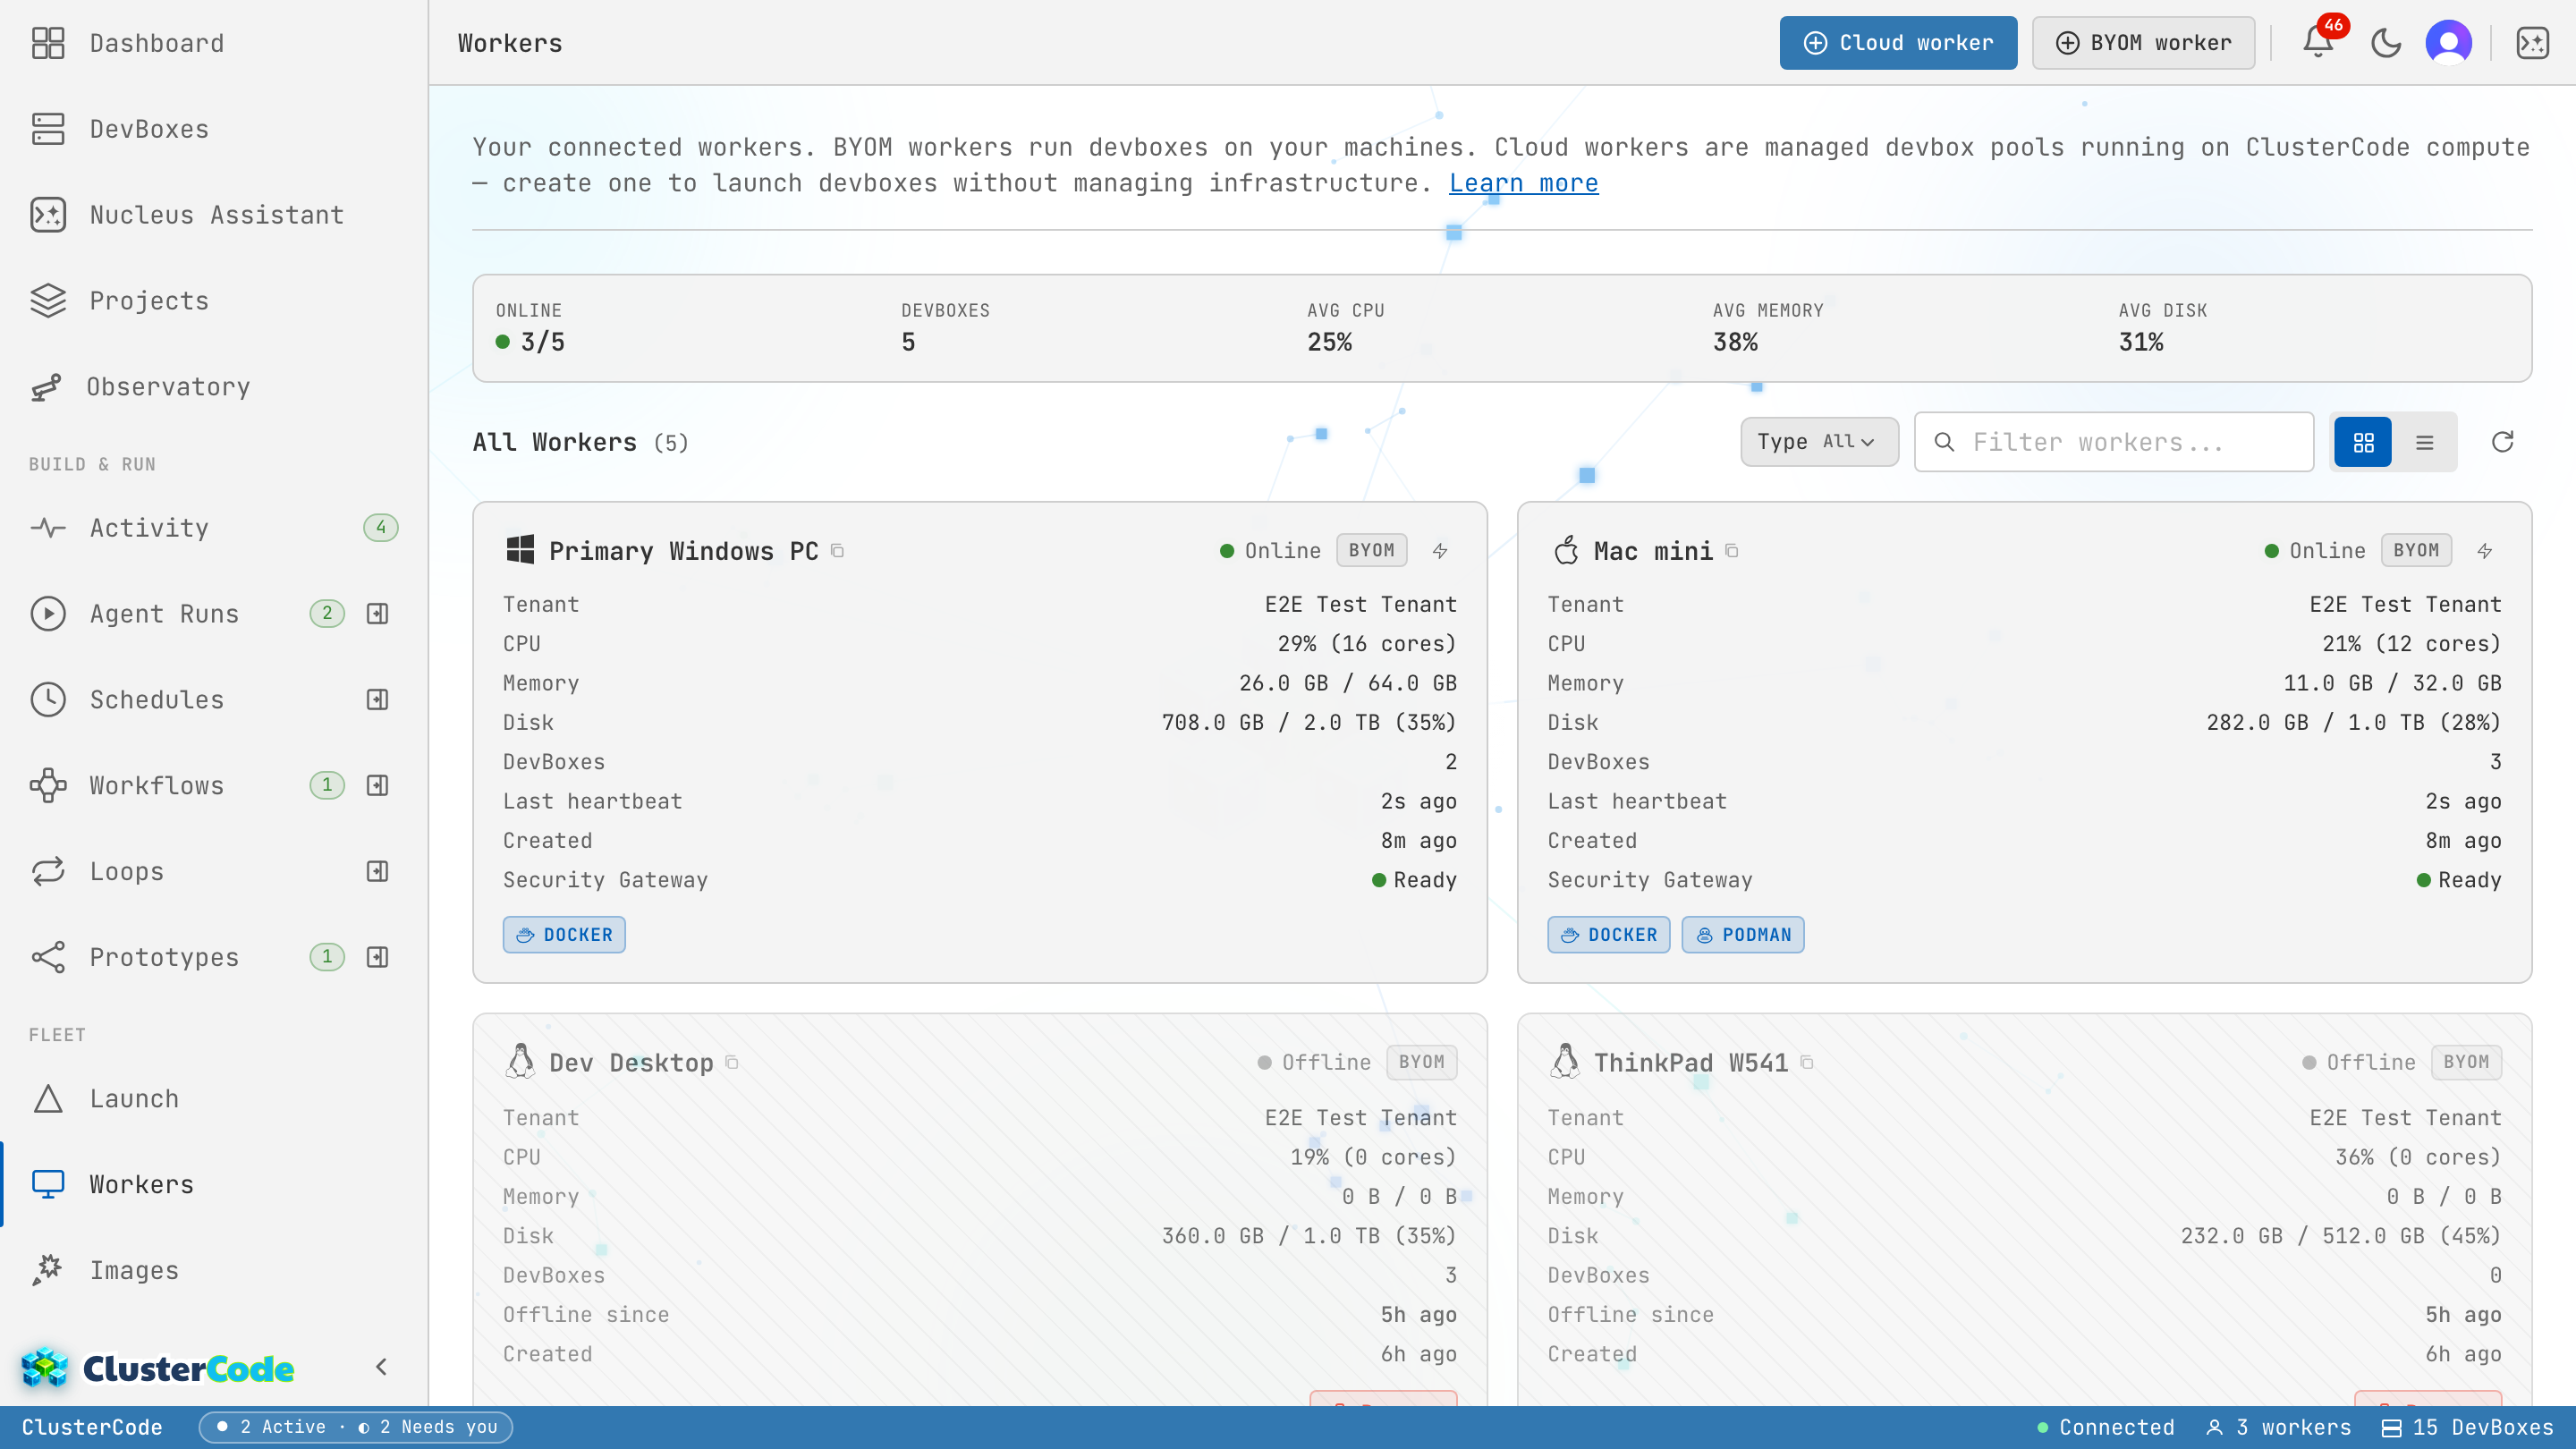Copy Mac mini name icon
This screenshot has height=1449, width=2576.
click(1732, 551)
